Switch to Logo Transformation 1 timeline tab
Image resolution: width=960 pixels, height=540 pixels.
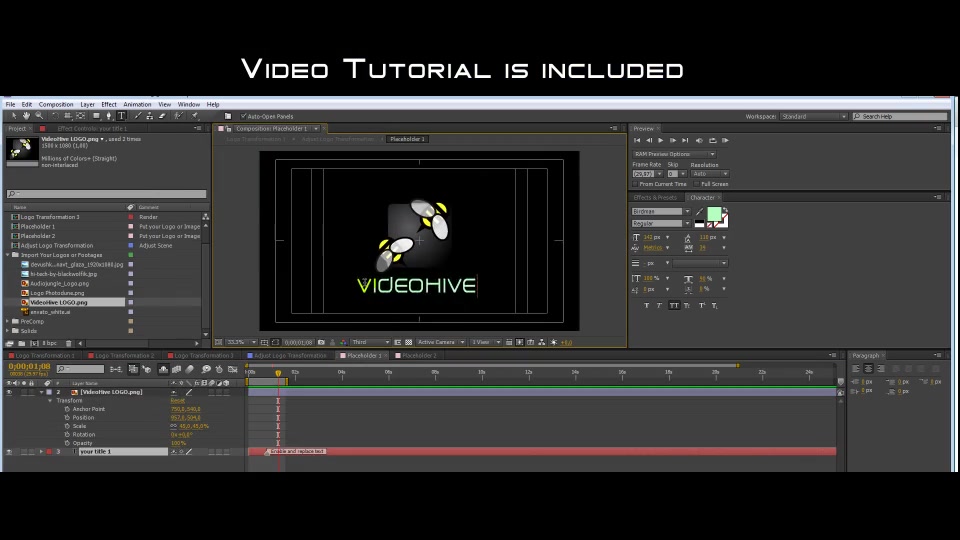[44, 356]
